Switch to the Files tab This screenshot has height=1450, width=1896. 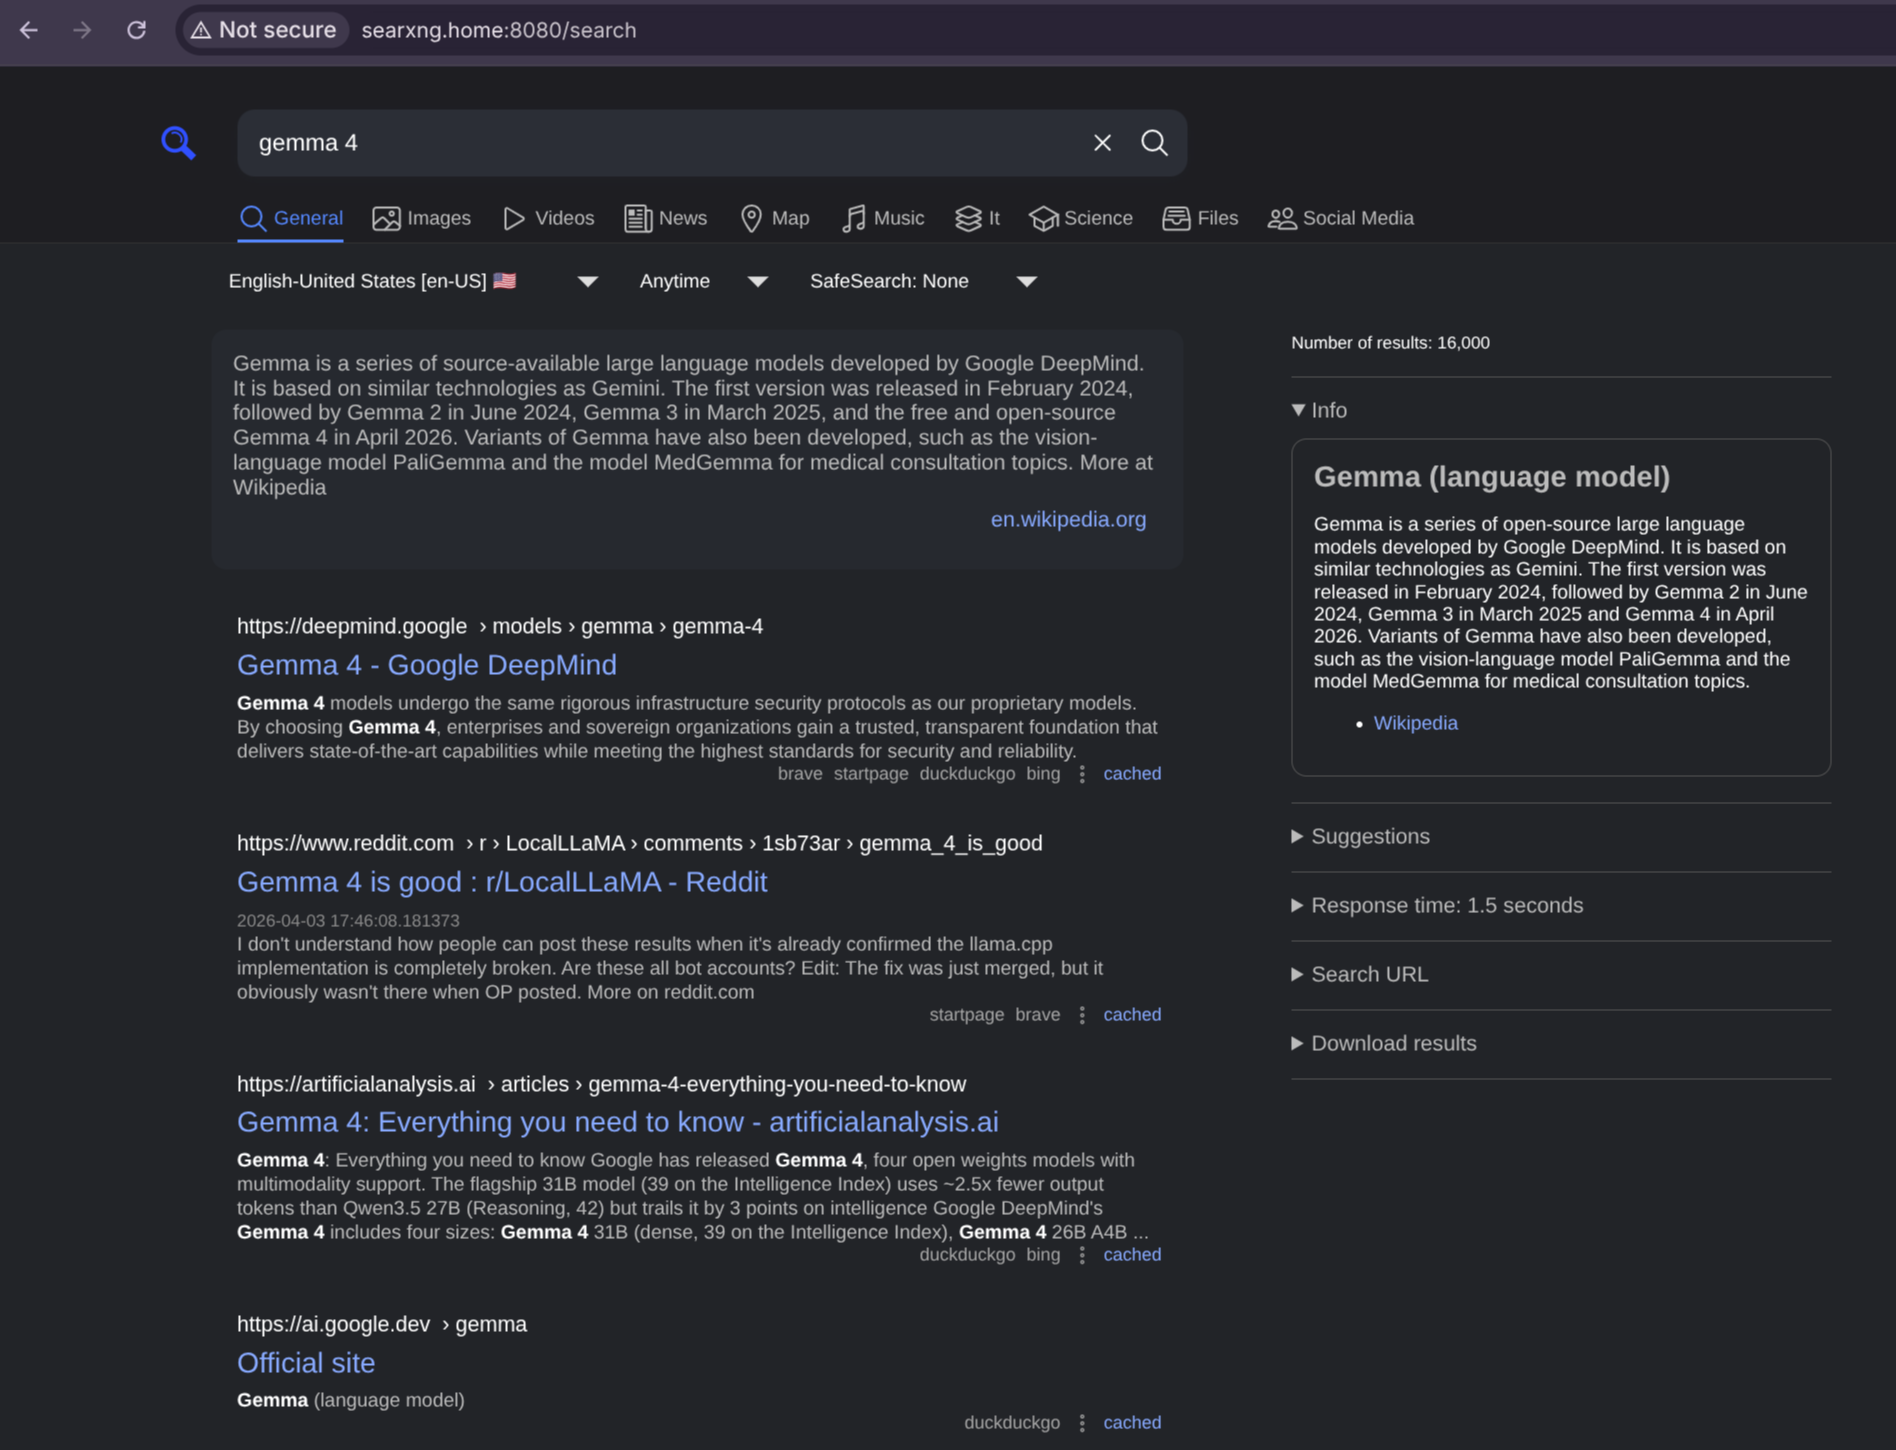[x=1200, y=218]
